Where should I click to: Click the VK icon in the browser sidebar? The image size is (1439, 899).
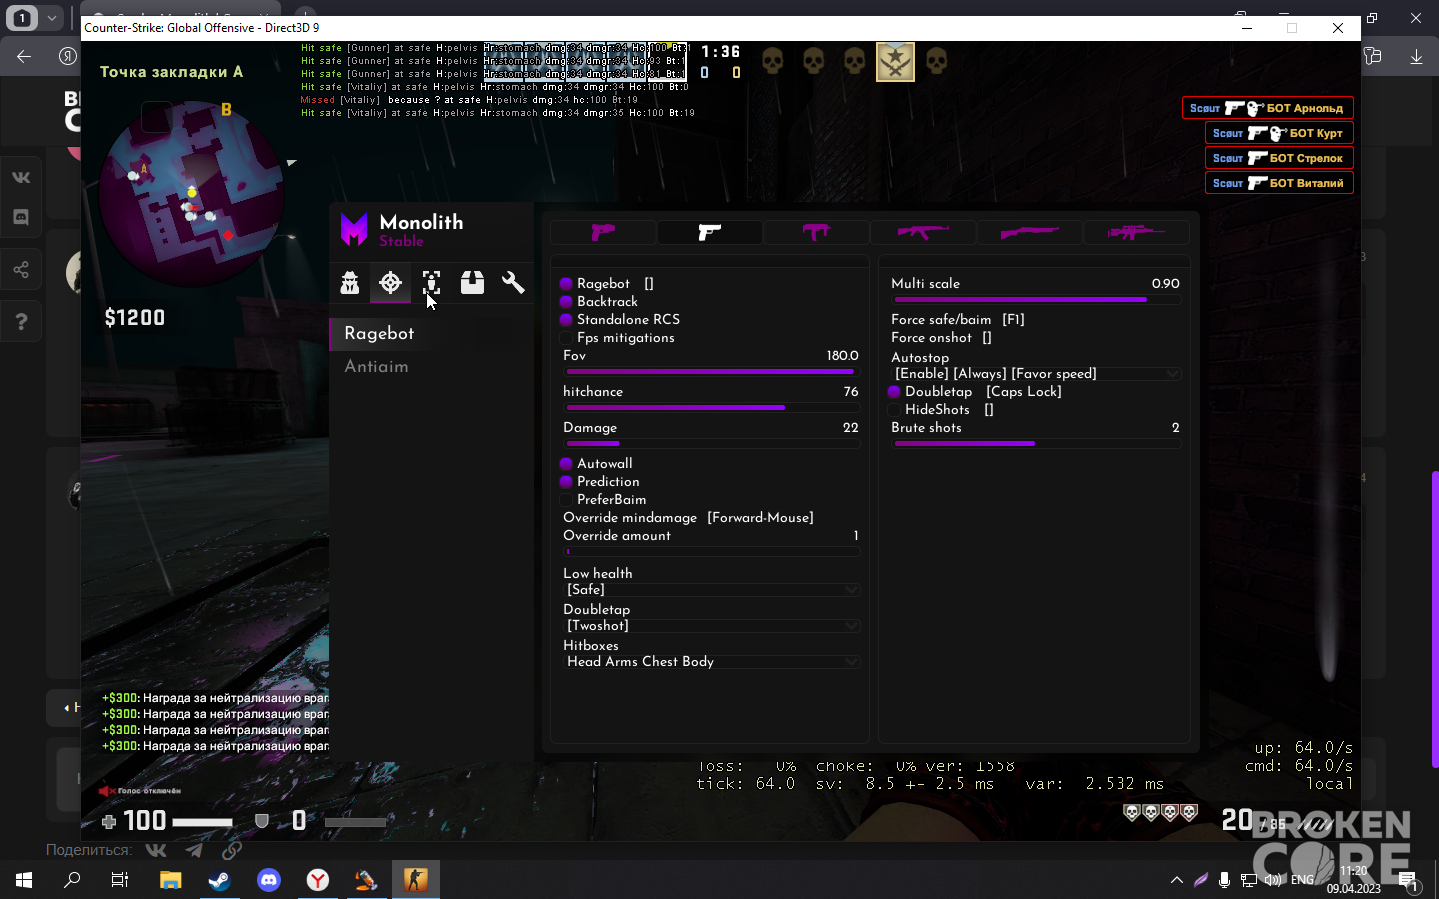21,177
